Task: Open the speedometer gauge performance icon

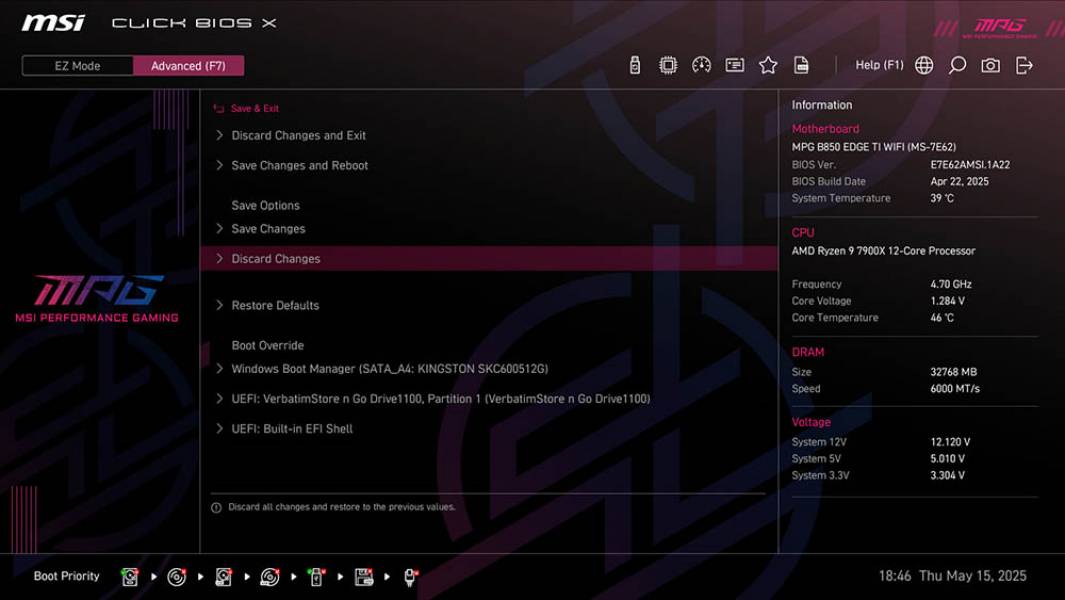Action: point(701,65)
